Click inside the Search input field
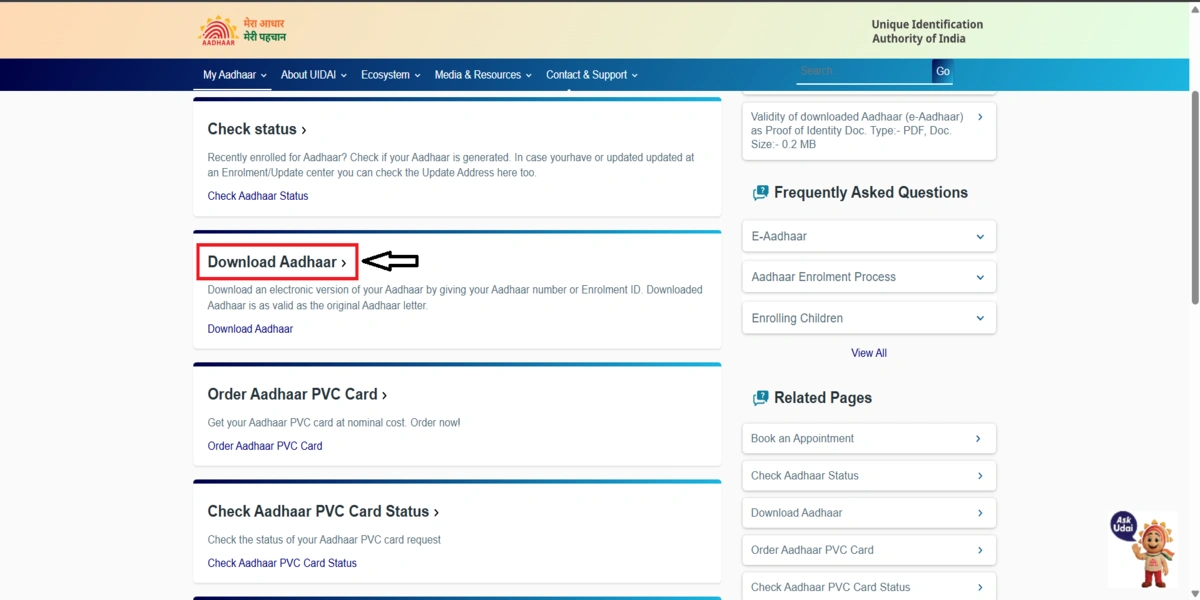This screenshot has height=600, width=1200. [x=863, y=70]
